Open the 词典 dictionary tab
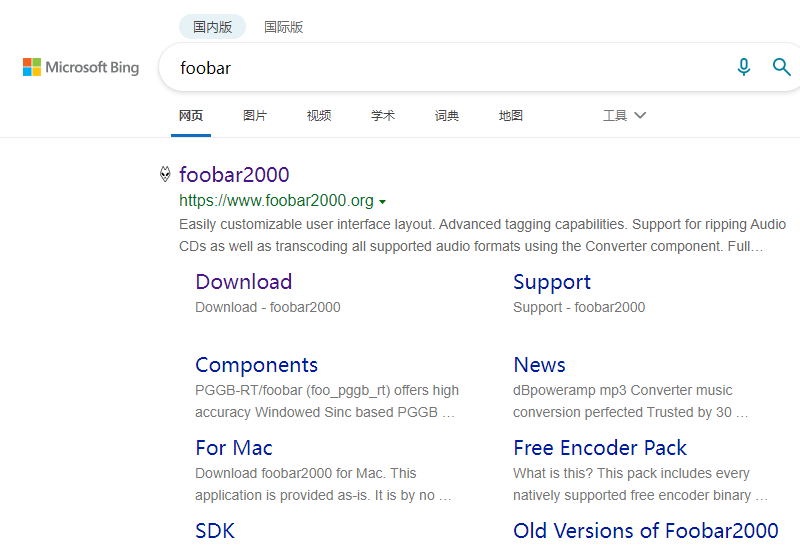Image resolution: width=800 pixels, height=550 pixels. (447, 115)
